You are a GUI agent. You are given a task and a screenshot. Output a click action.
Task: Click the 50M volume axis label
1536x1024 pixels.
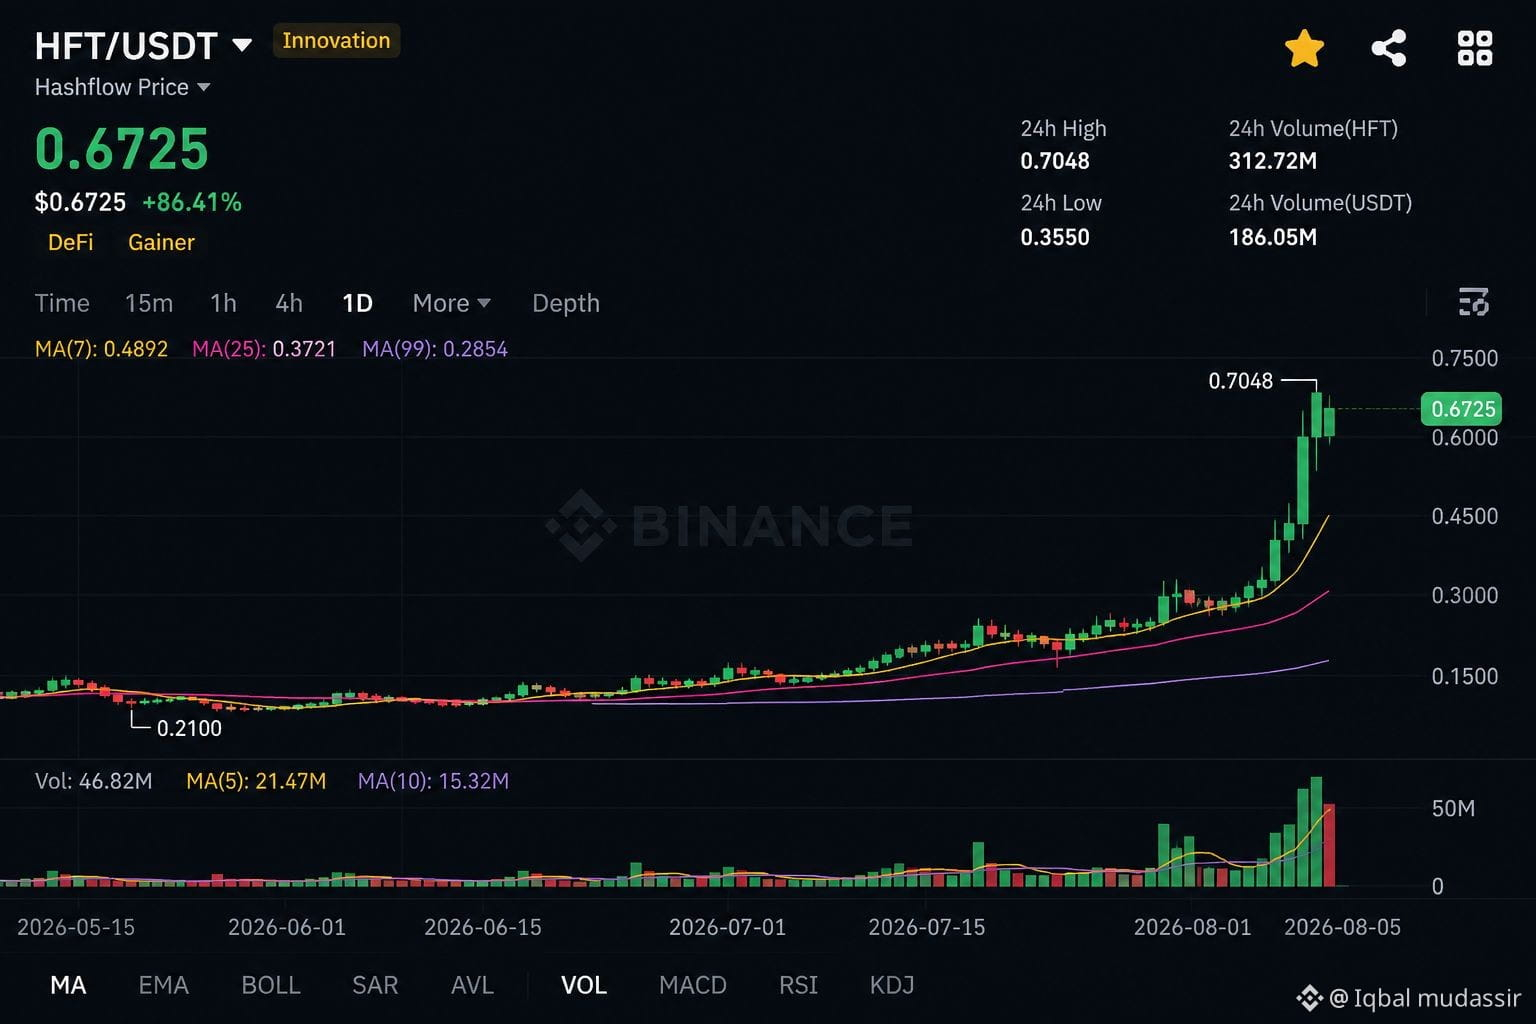pos(1453,808)
